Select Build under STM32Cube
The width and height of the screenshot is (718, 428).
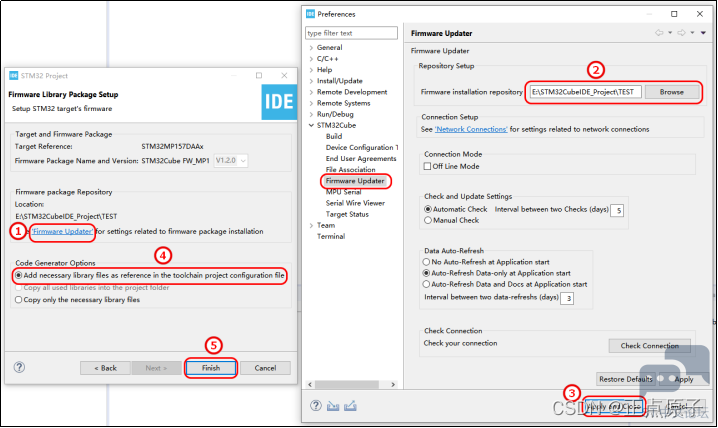[334, 136]
